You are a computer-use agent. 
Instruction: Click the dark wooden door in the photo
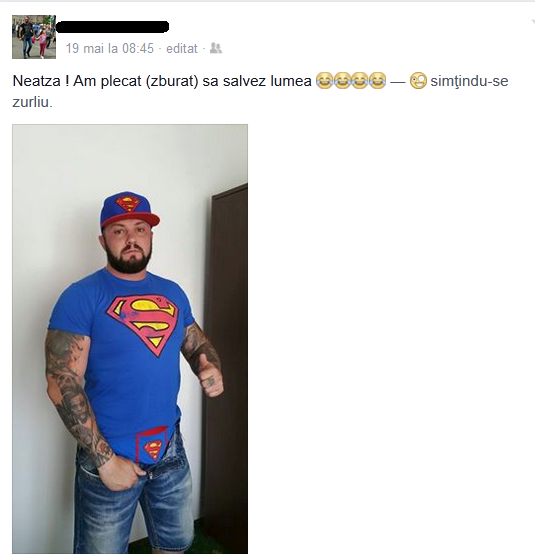click(x=225, y=367)
